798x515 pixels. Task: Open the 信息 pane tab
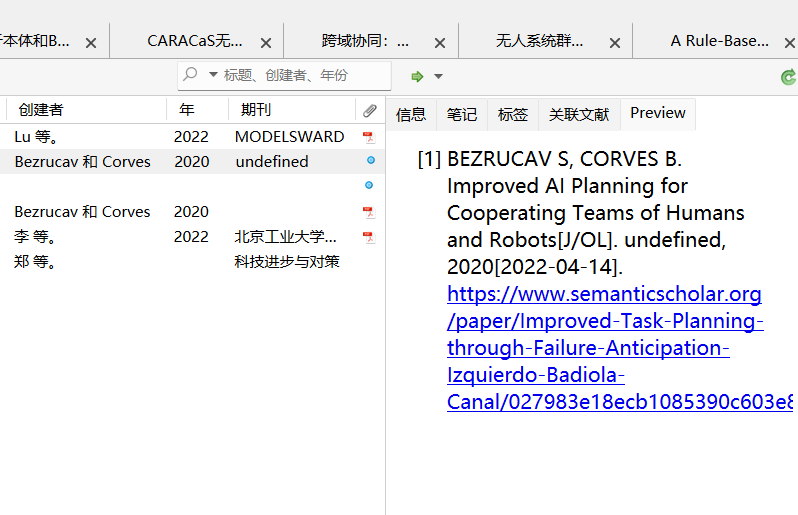pyautogui.click(x=411, y=114)
